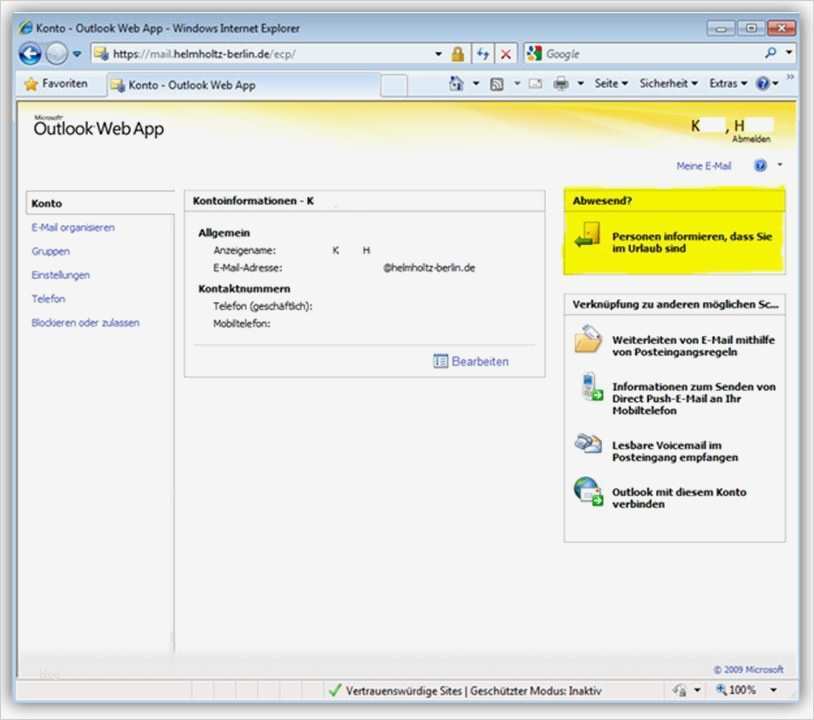Expand the Print dropdown arrow

coord(580,84)
